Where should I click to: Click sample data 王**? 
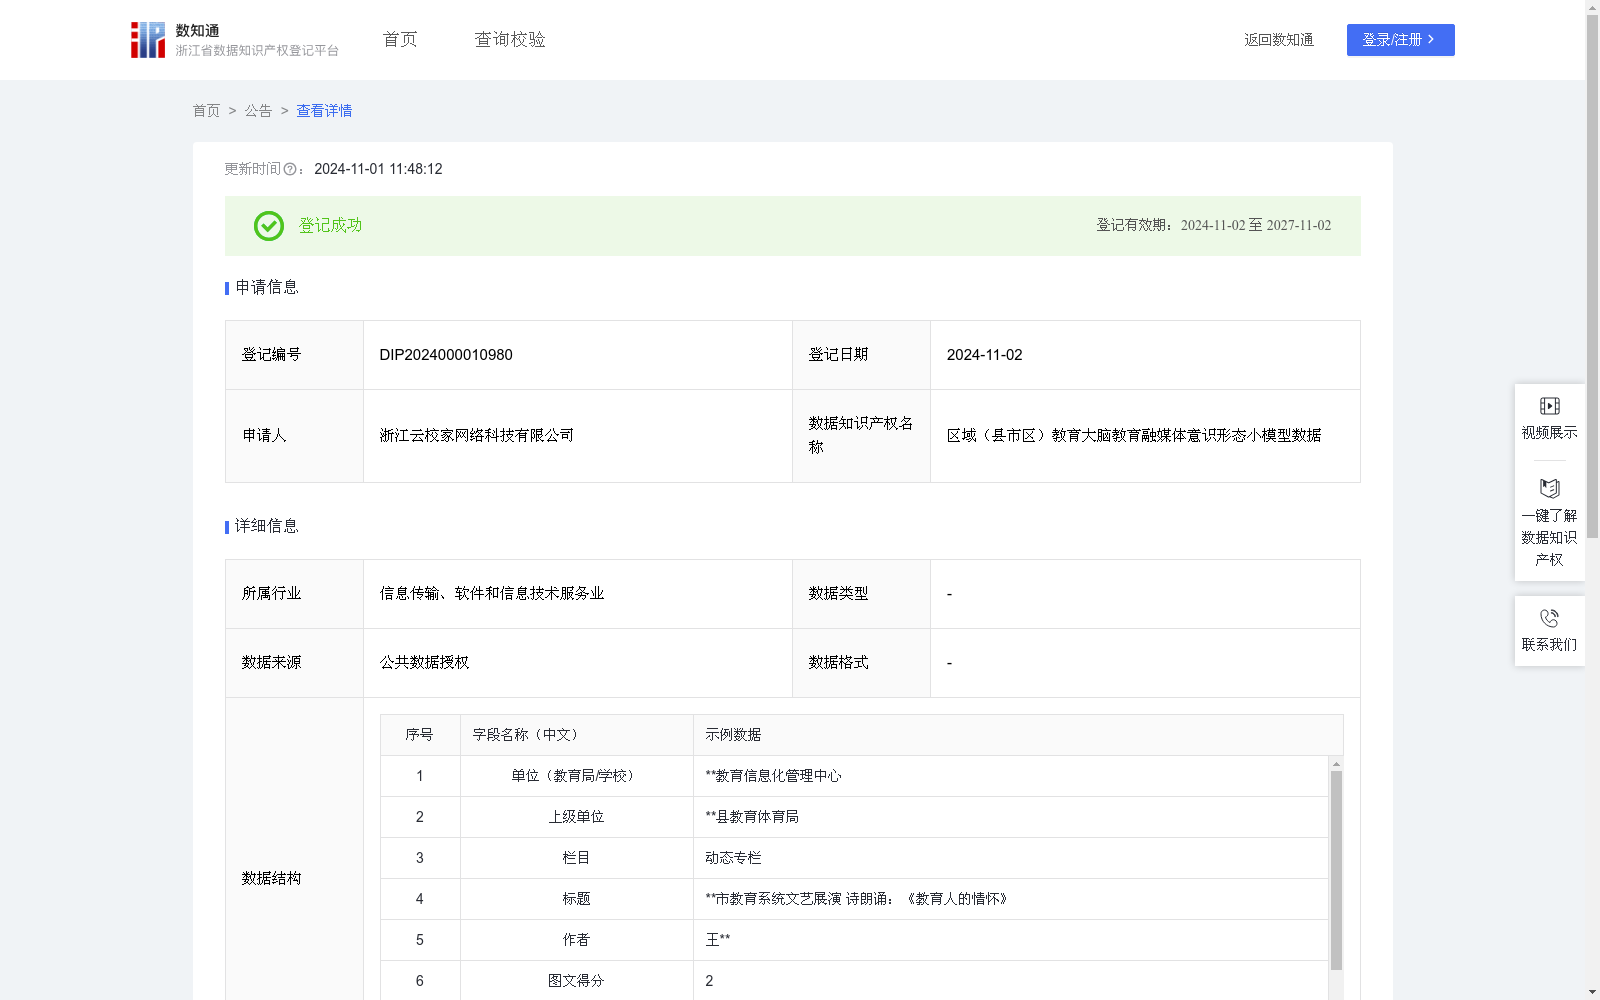pyautogui.click(x=718, y=940)
